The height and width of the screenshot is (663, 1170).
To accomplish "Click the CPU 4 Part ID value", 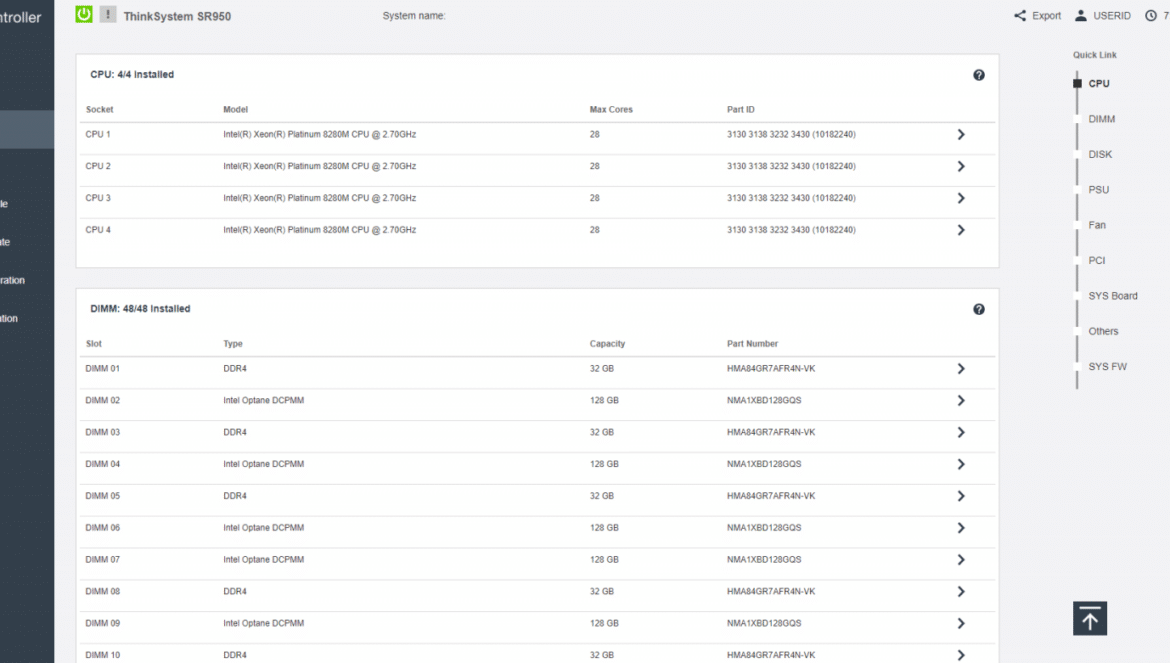I will click(791, 230).
